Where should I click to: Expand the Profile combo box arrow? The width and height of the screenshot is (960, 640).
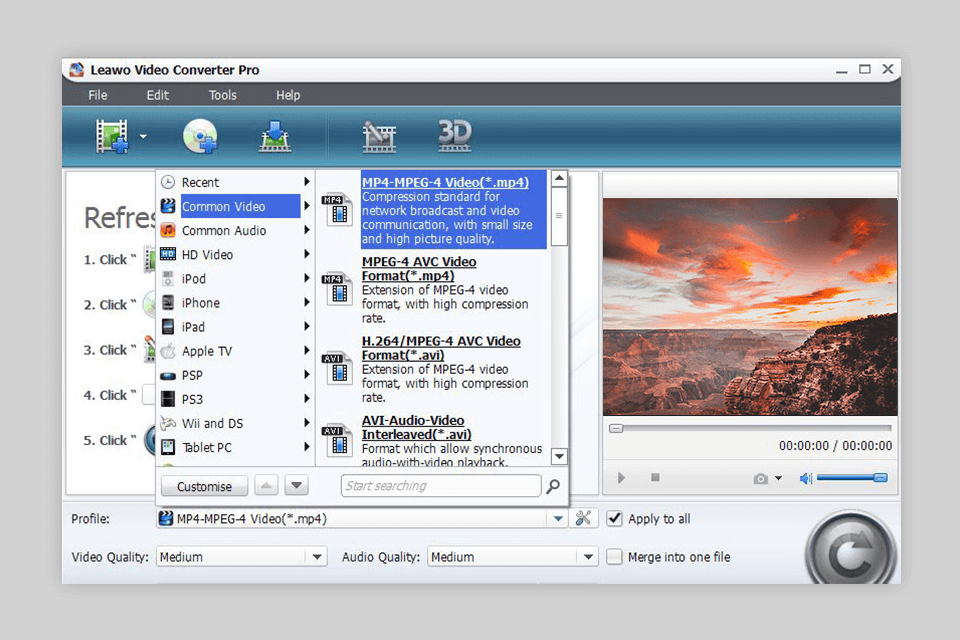tap(558, 519)
